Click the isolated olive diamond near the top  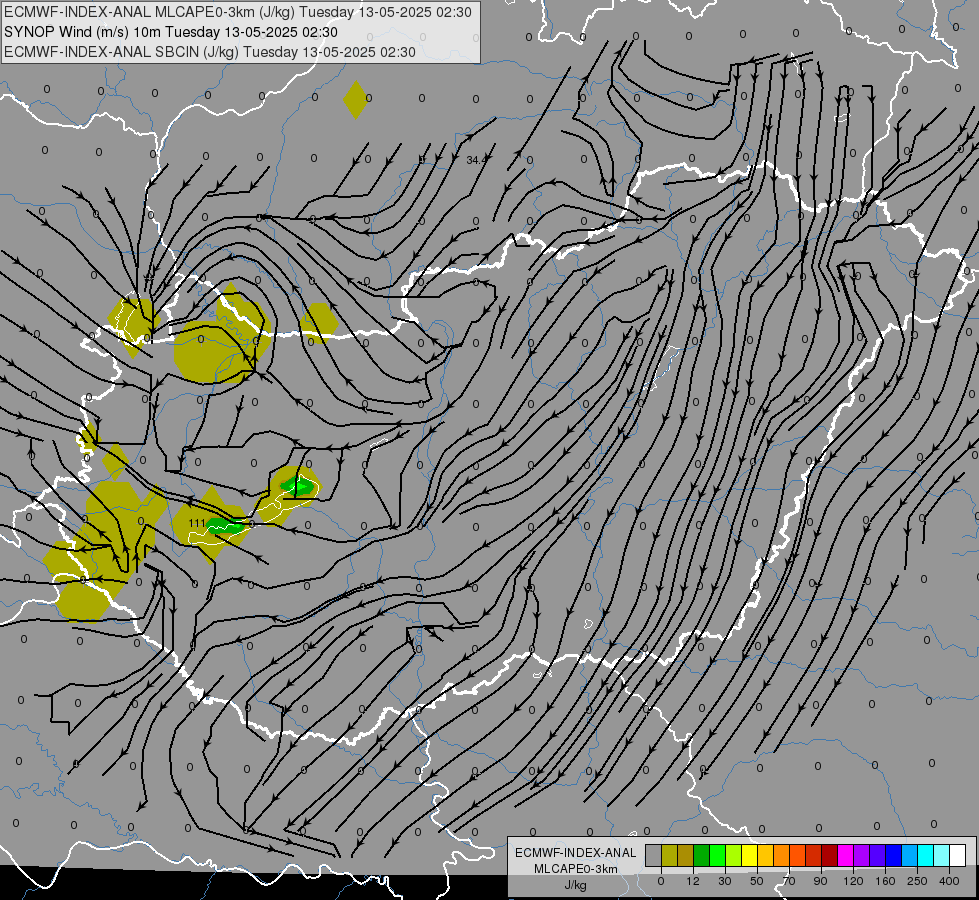coord(355,99)
